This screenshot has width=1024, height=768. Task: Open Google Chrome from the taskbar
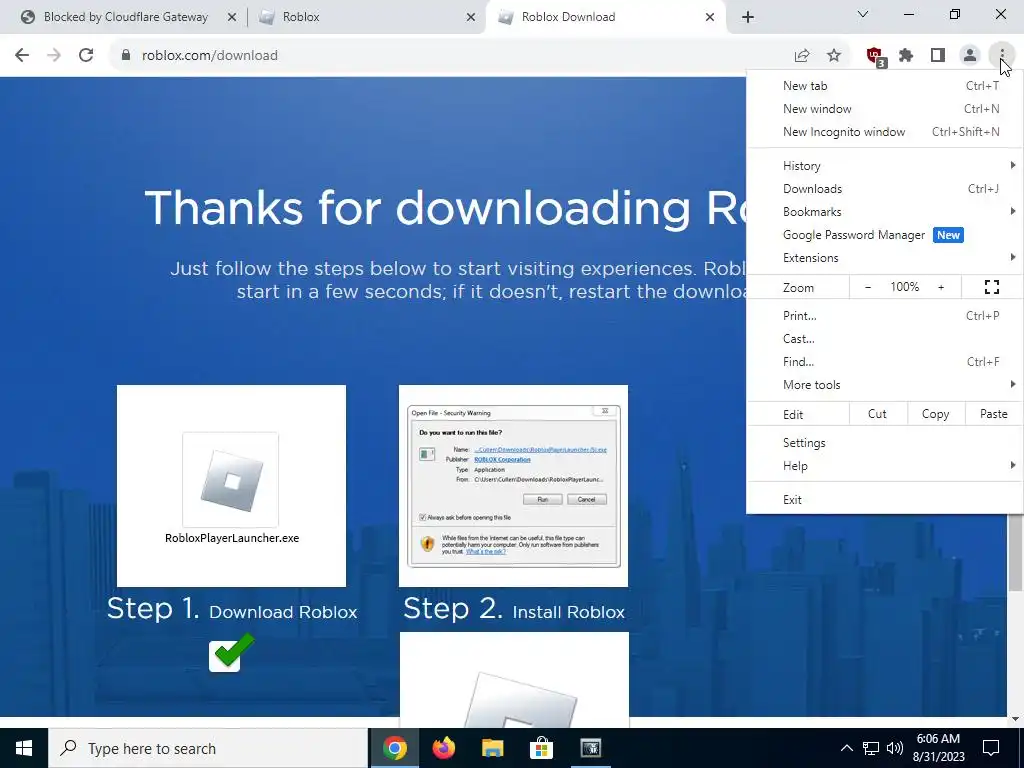(394, 748)
